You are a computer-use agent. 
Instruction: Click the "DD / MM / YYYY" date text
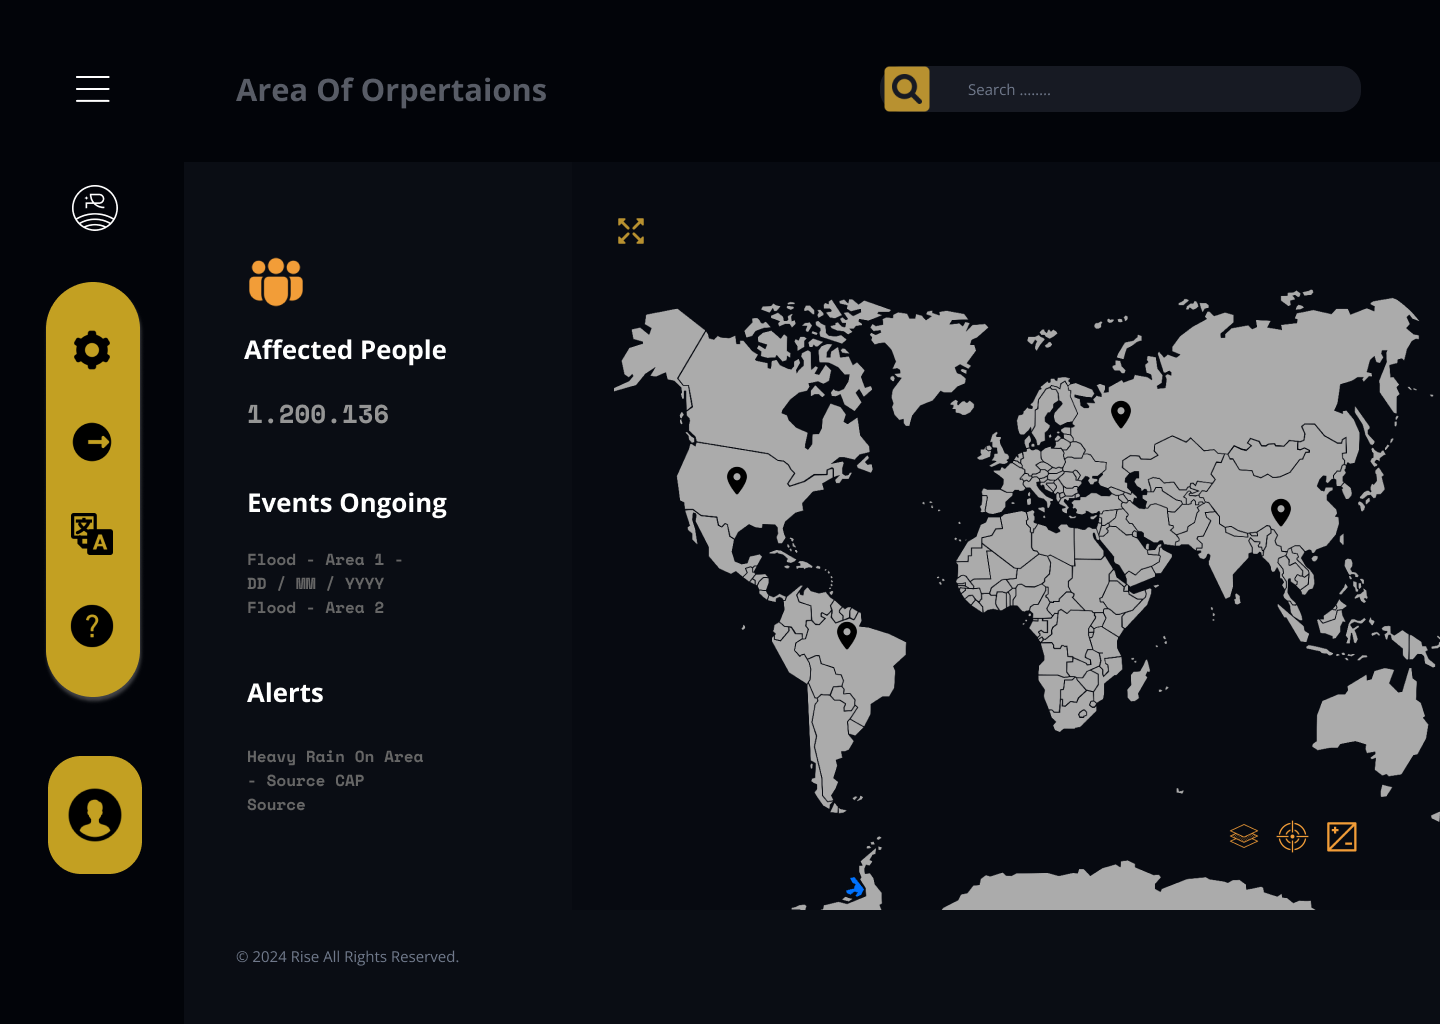[316, 584]
